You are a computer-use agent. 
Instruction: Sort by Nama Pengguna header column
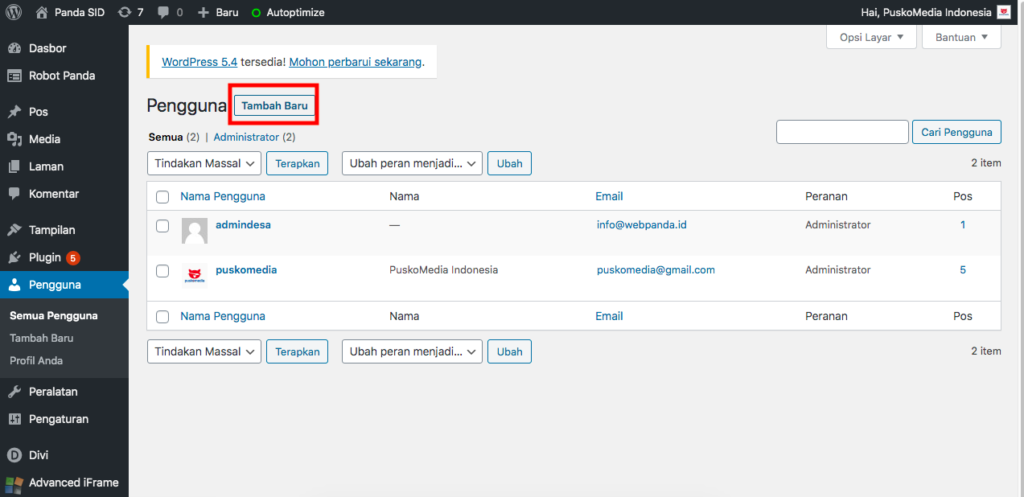point(223,196)
